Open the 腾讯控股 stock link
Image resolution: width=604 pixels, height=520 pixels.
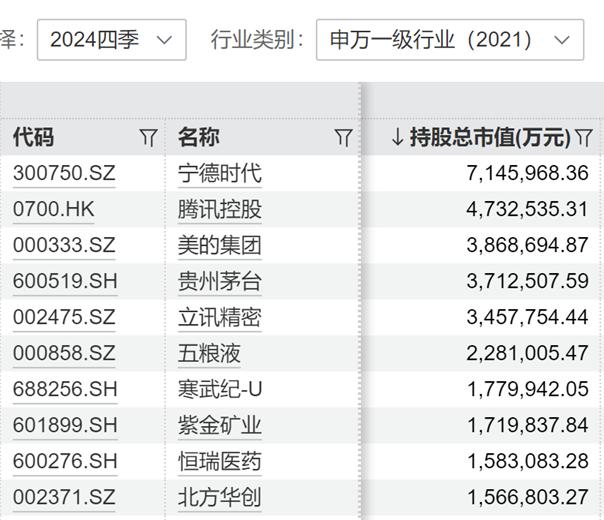coord(220,209)
